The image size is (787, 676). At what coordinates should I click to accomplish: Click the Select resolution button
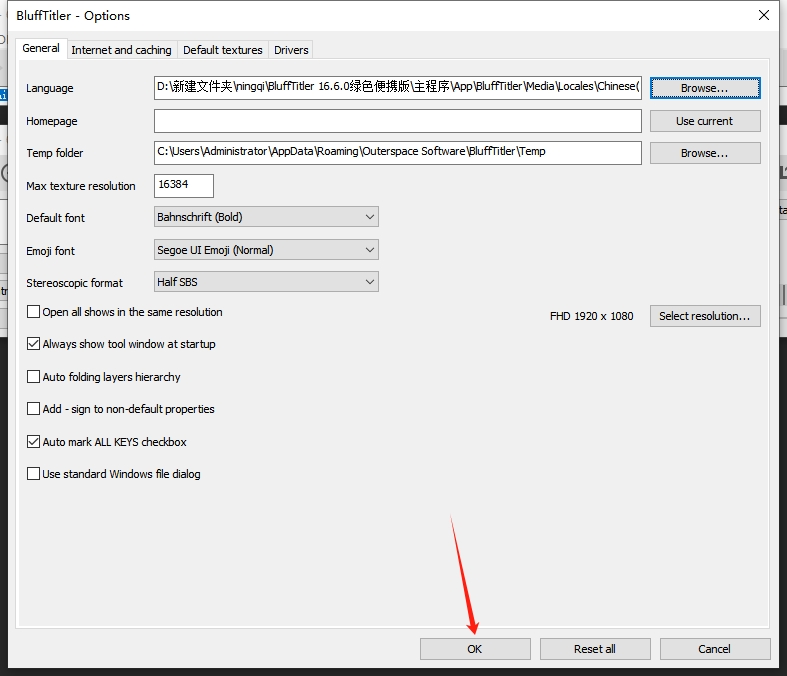[x=705, y=316]
